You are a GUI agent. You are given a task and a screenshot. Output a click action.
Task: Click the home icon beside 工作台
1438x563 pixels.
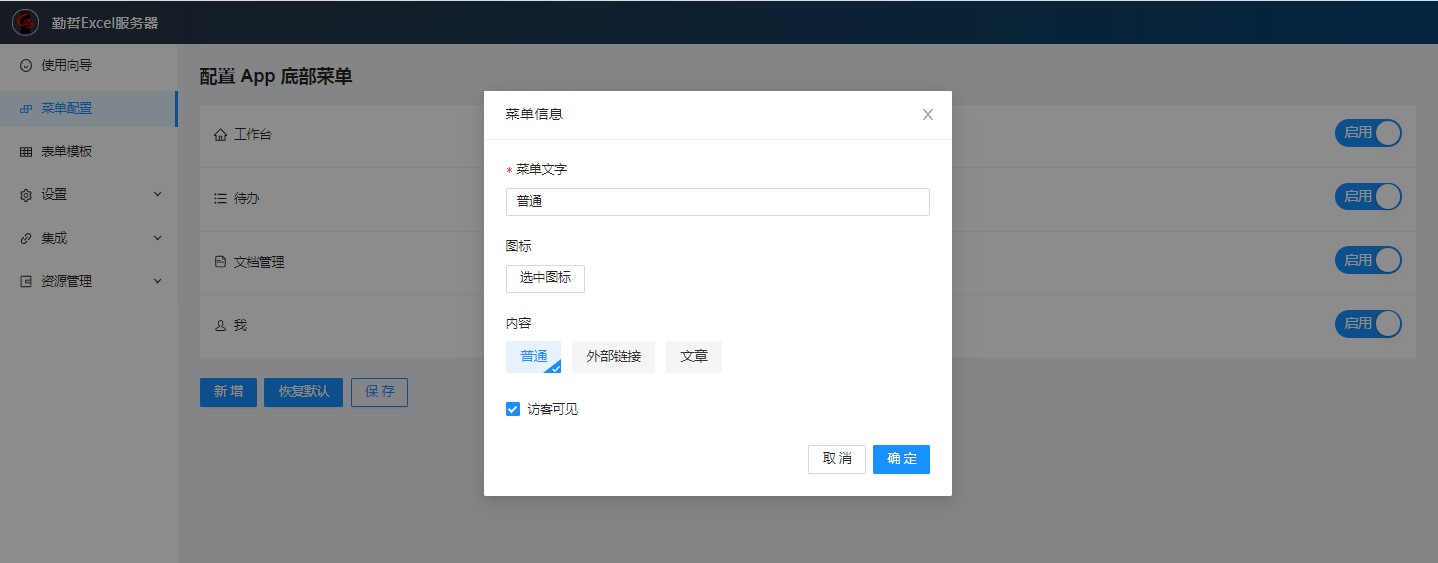[220, 134]
